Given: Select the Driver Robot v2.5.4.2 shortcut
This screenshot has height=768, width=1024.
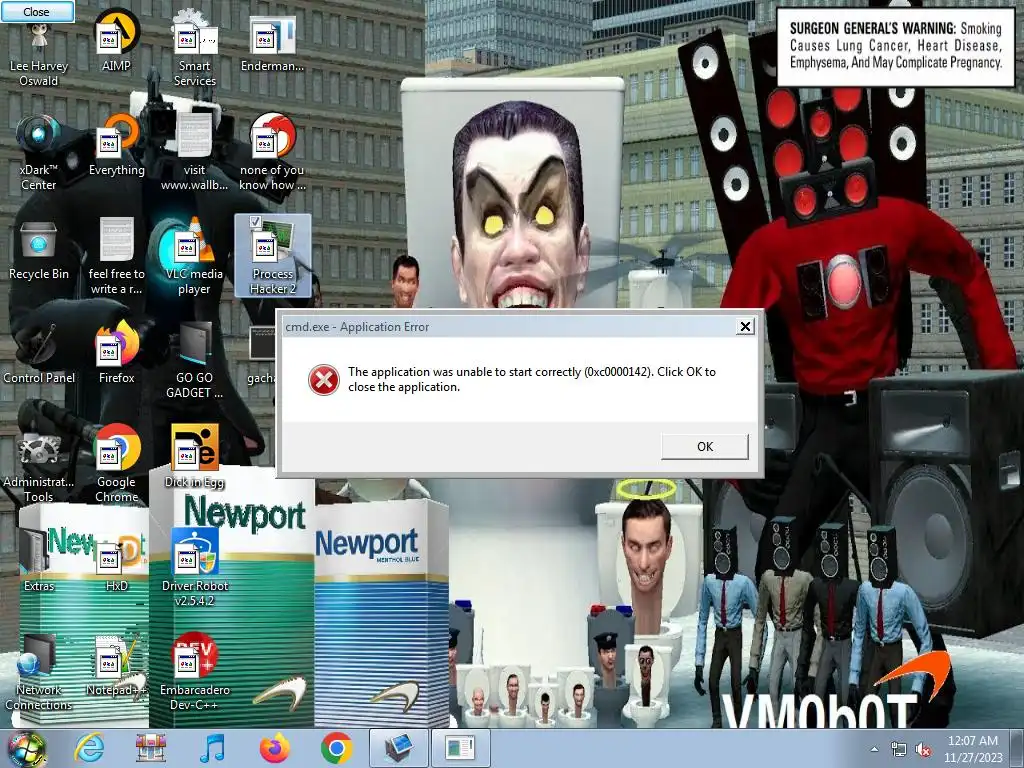Looking at the screenshot, I should tap(195, 567).
